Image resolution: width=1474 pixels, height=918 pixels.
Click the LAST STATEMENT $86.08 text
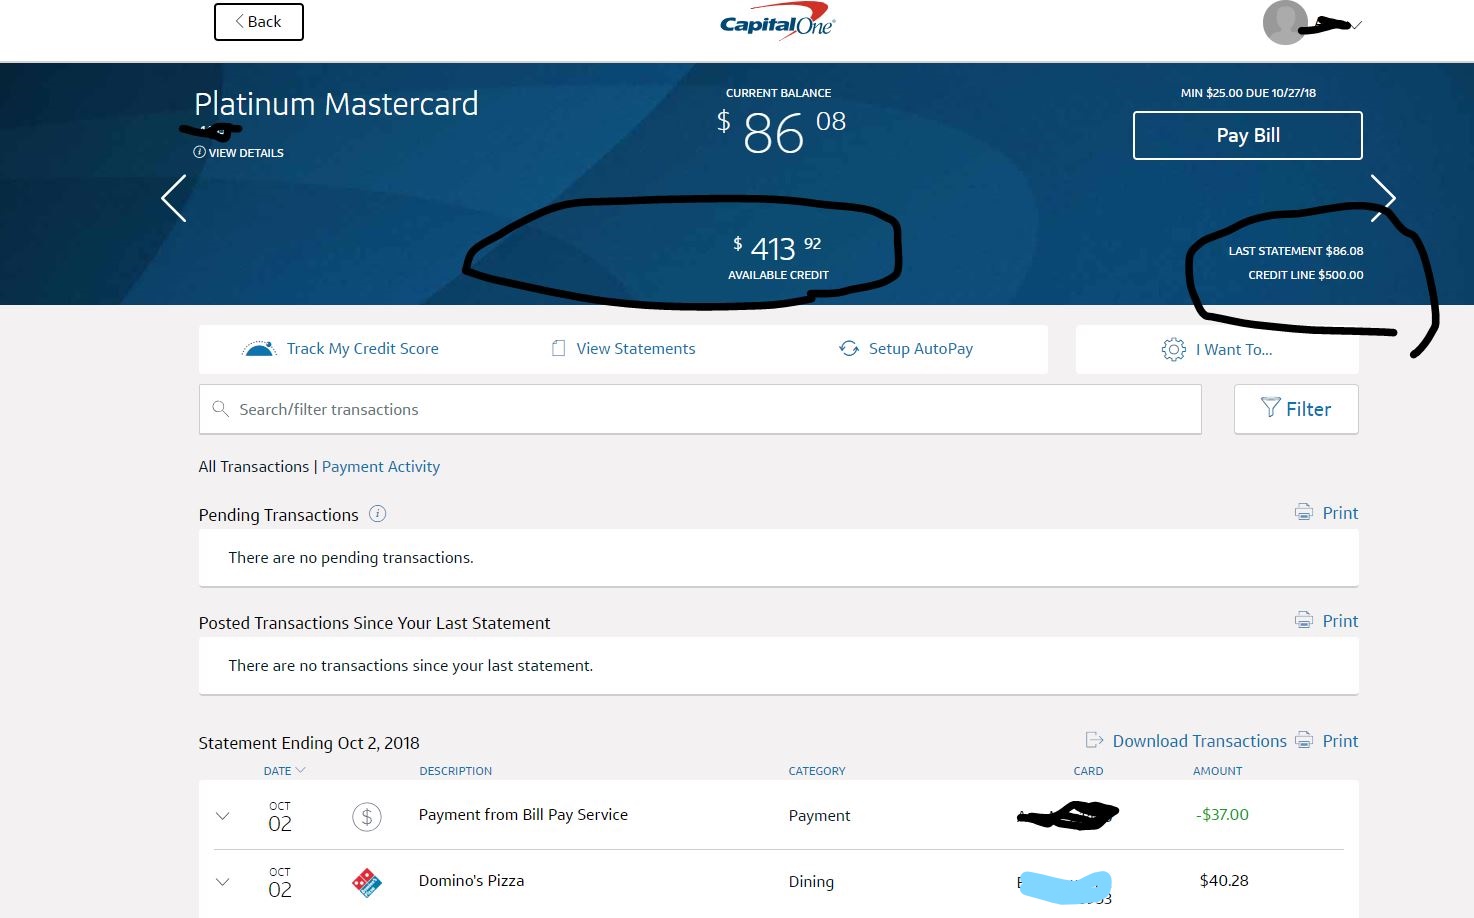point(1296,251)
